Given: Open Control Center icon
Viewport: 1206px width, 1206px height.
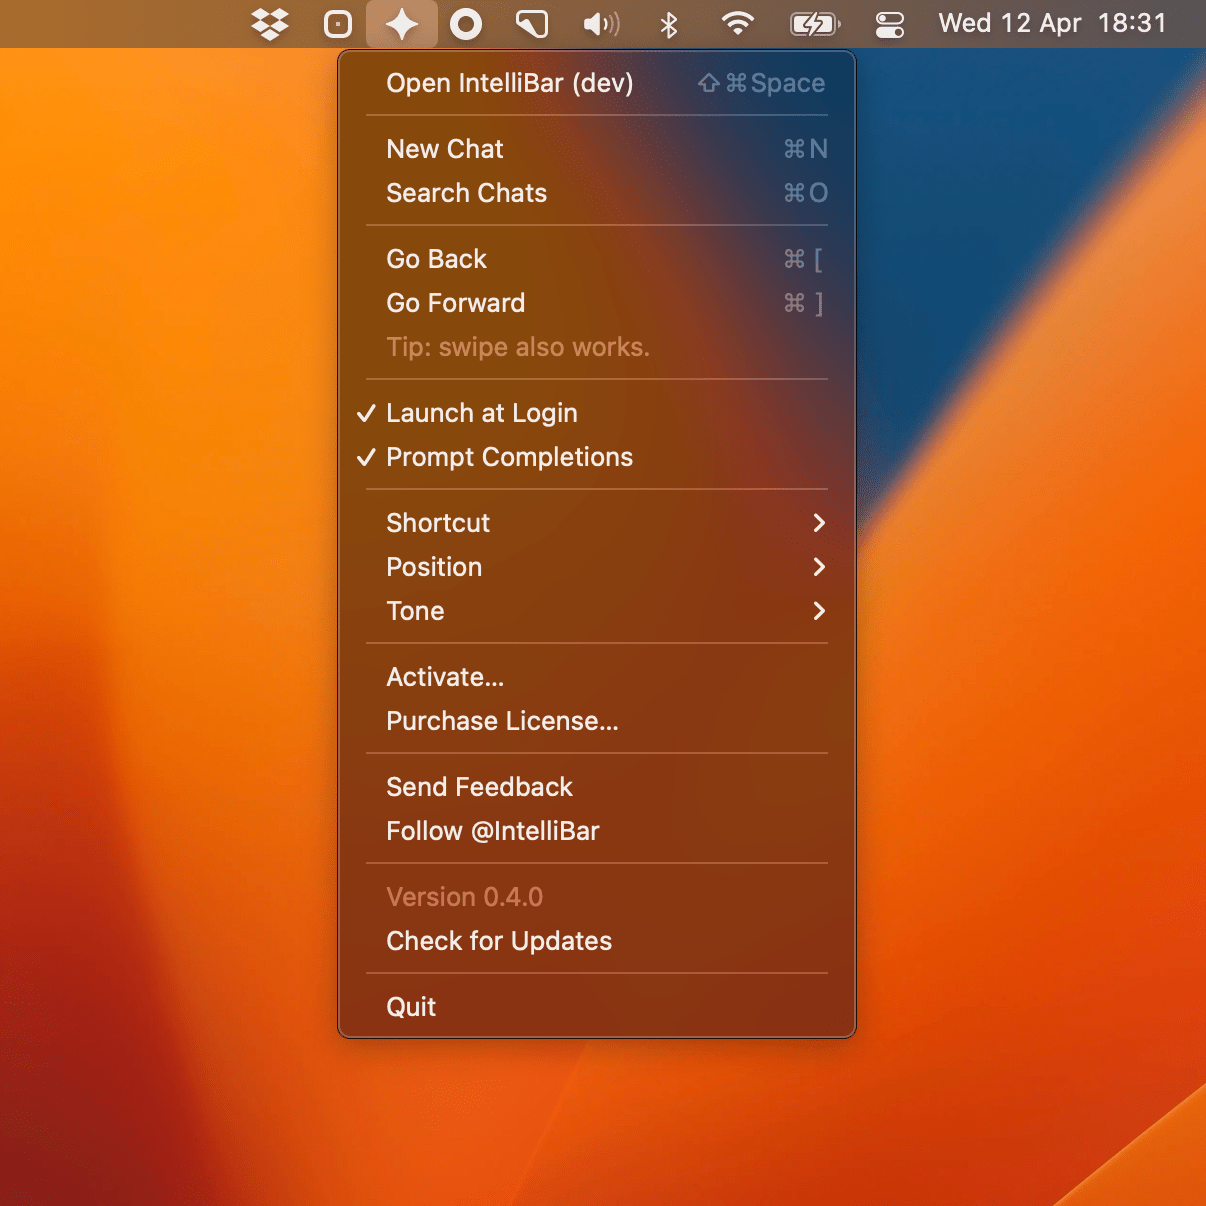Looking at the screenshot, I should [889, 24].
